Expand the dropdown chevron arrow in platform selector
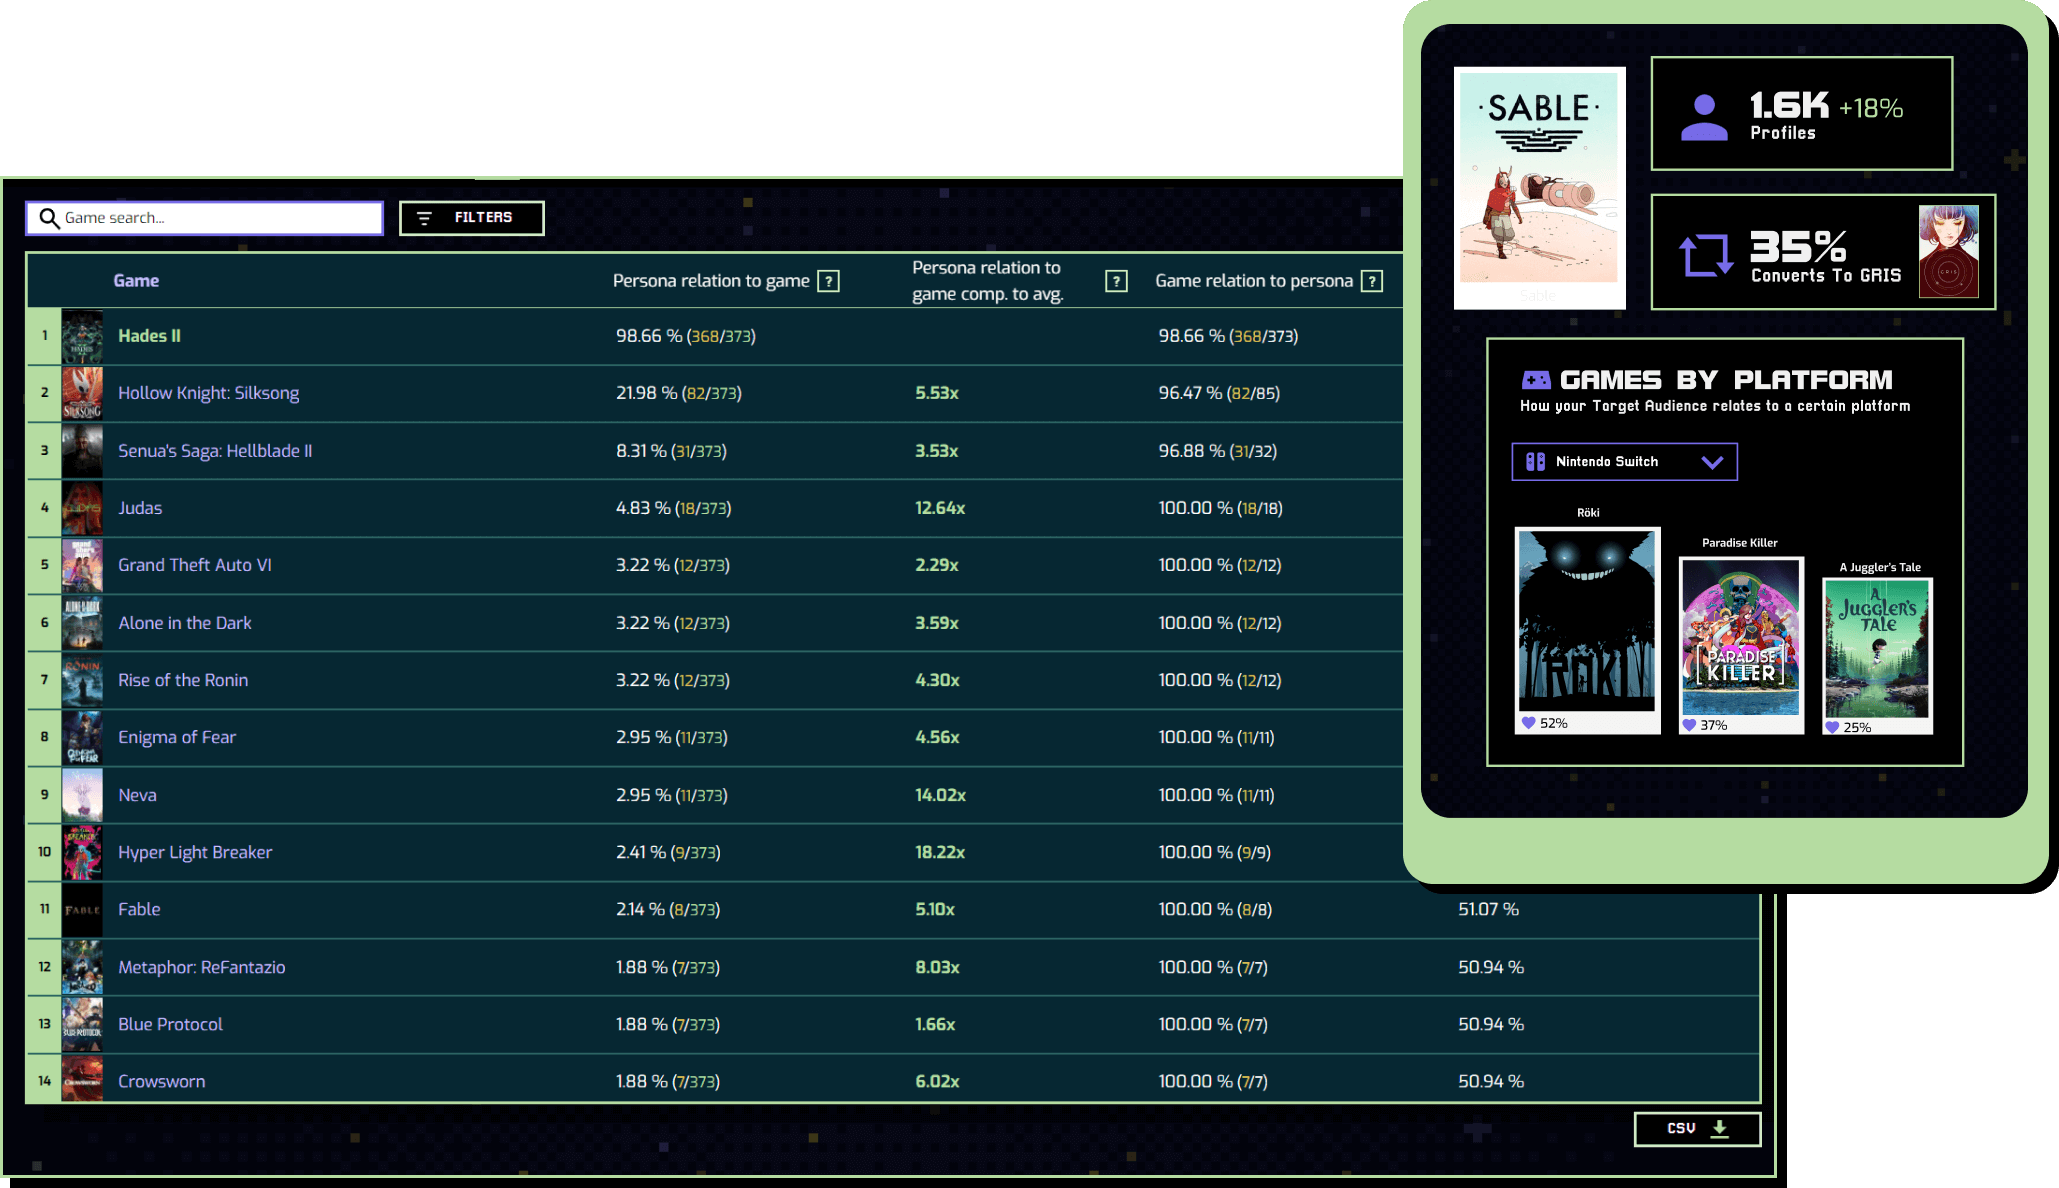Viewport: 2059px width, 1188px height. tap(1712, 462)
